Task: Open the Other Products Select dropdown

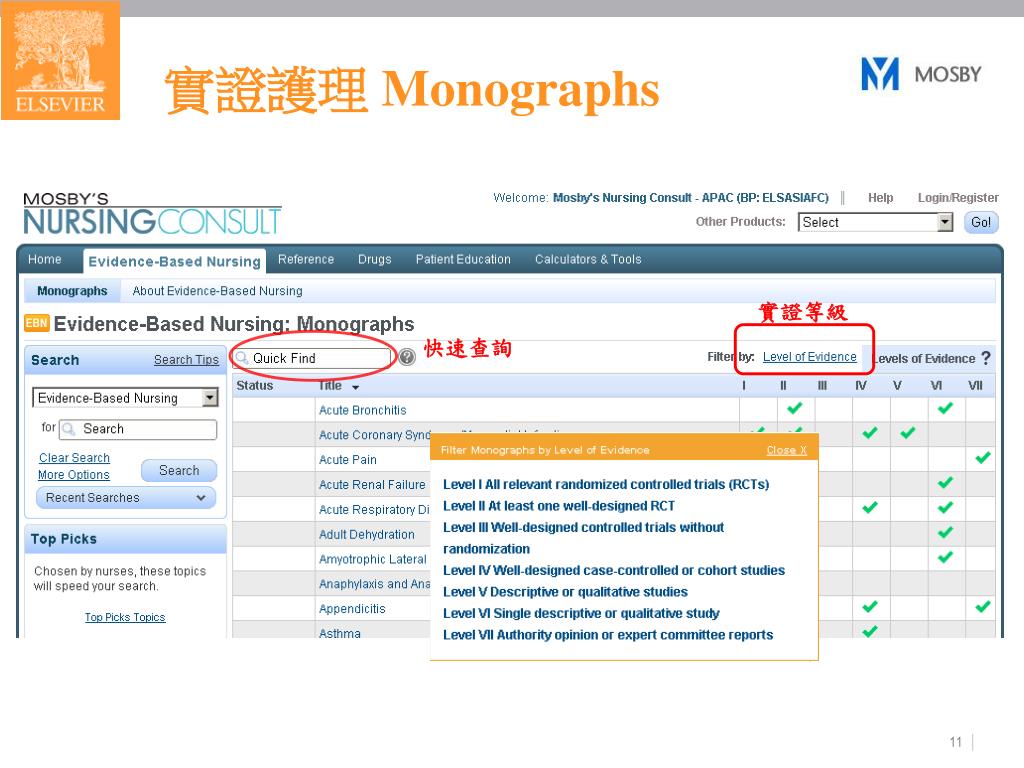Action: 875,223
